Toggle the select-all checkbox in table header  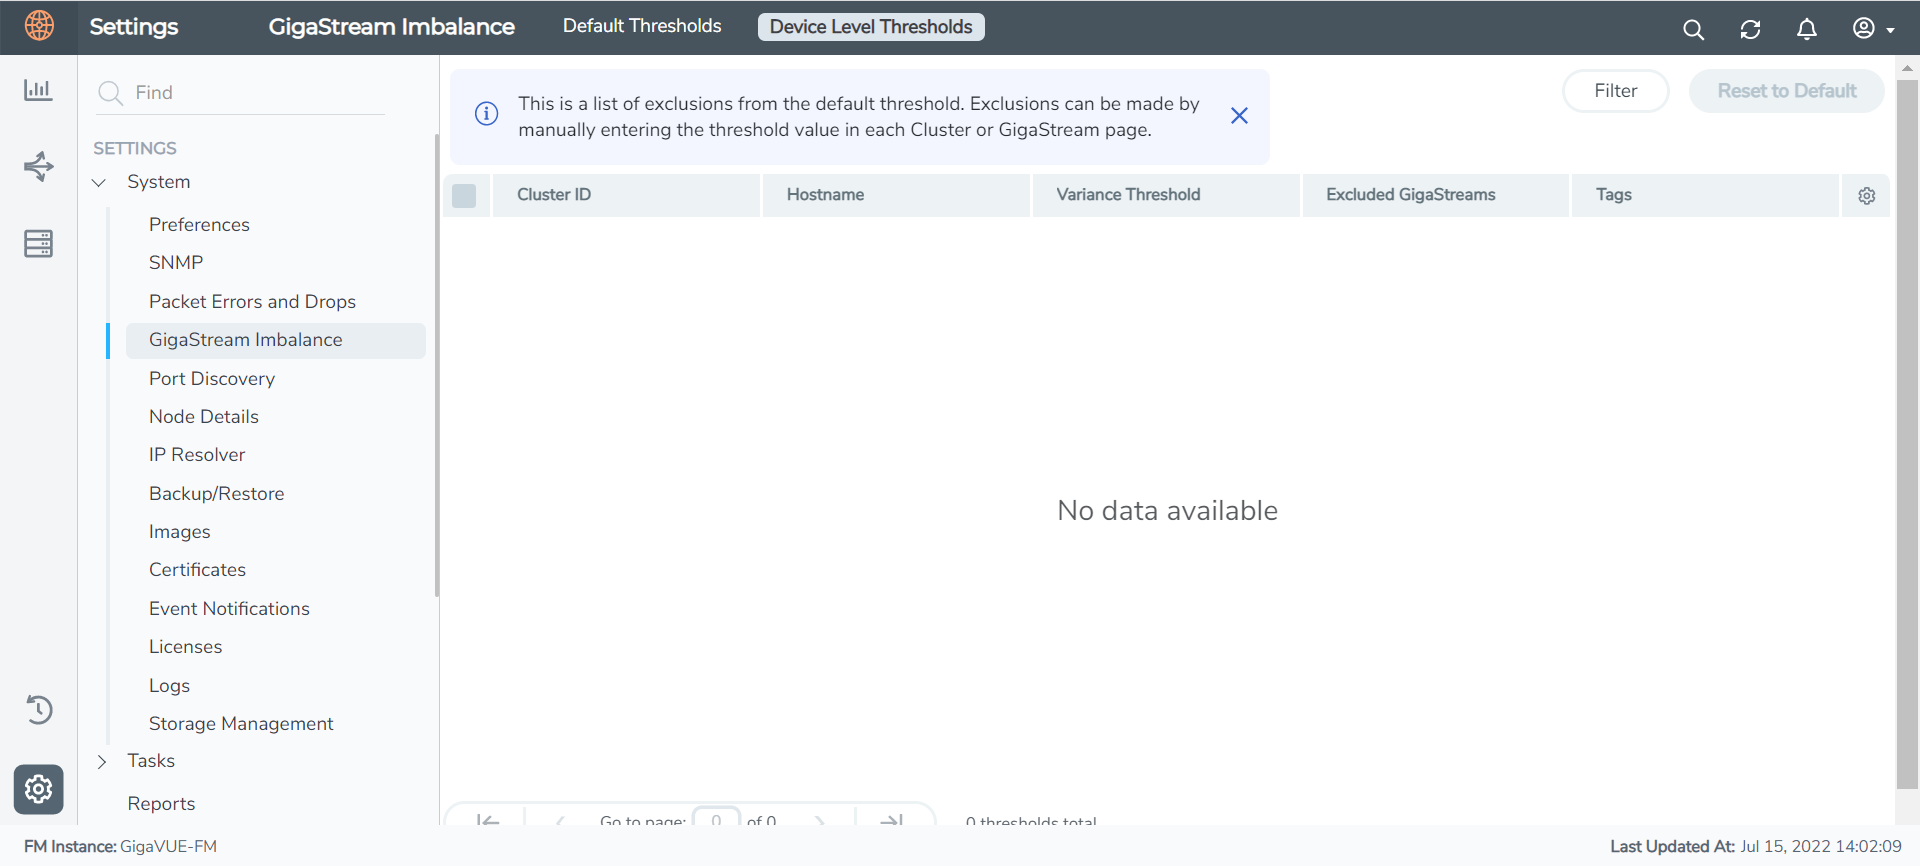click(x=464, y=195)
